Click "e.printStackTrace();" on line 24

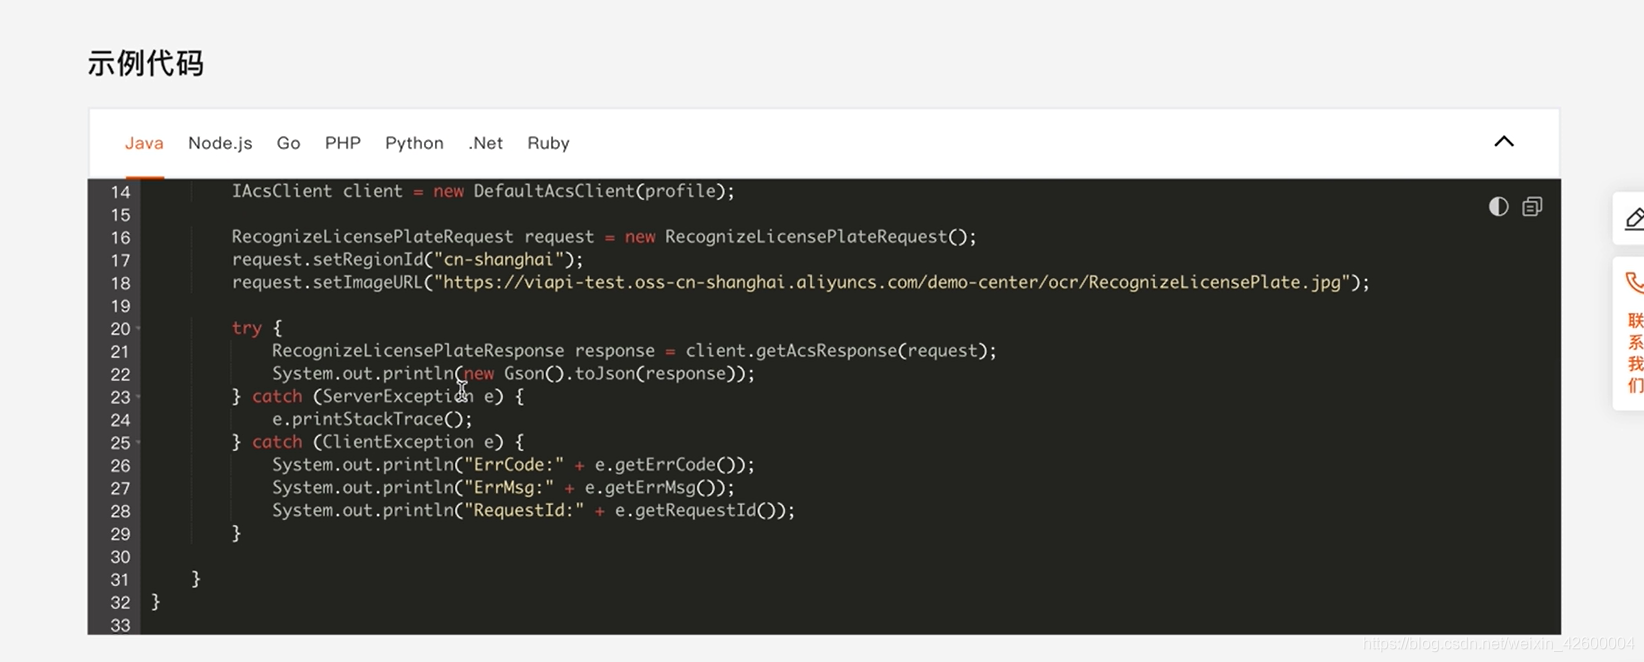372,420
